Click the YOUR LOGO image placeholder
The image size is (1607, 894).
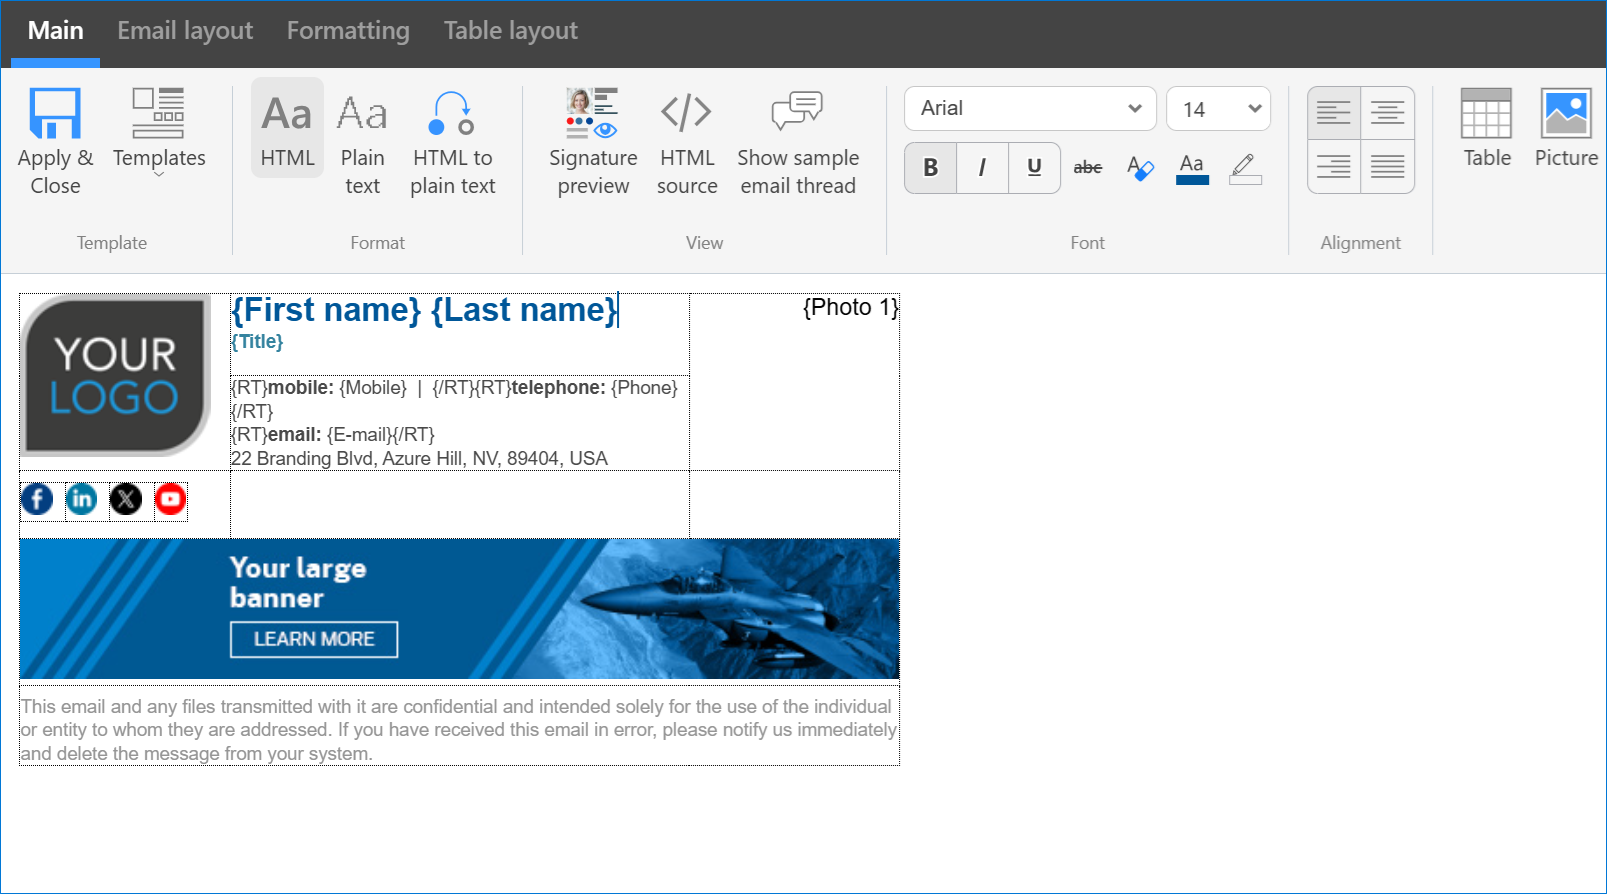pyautogui.click(x=116, y=376)
